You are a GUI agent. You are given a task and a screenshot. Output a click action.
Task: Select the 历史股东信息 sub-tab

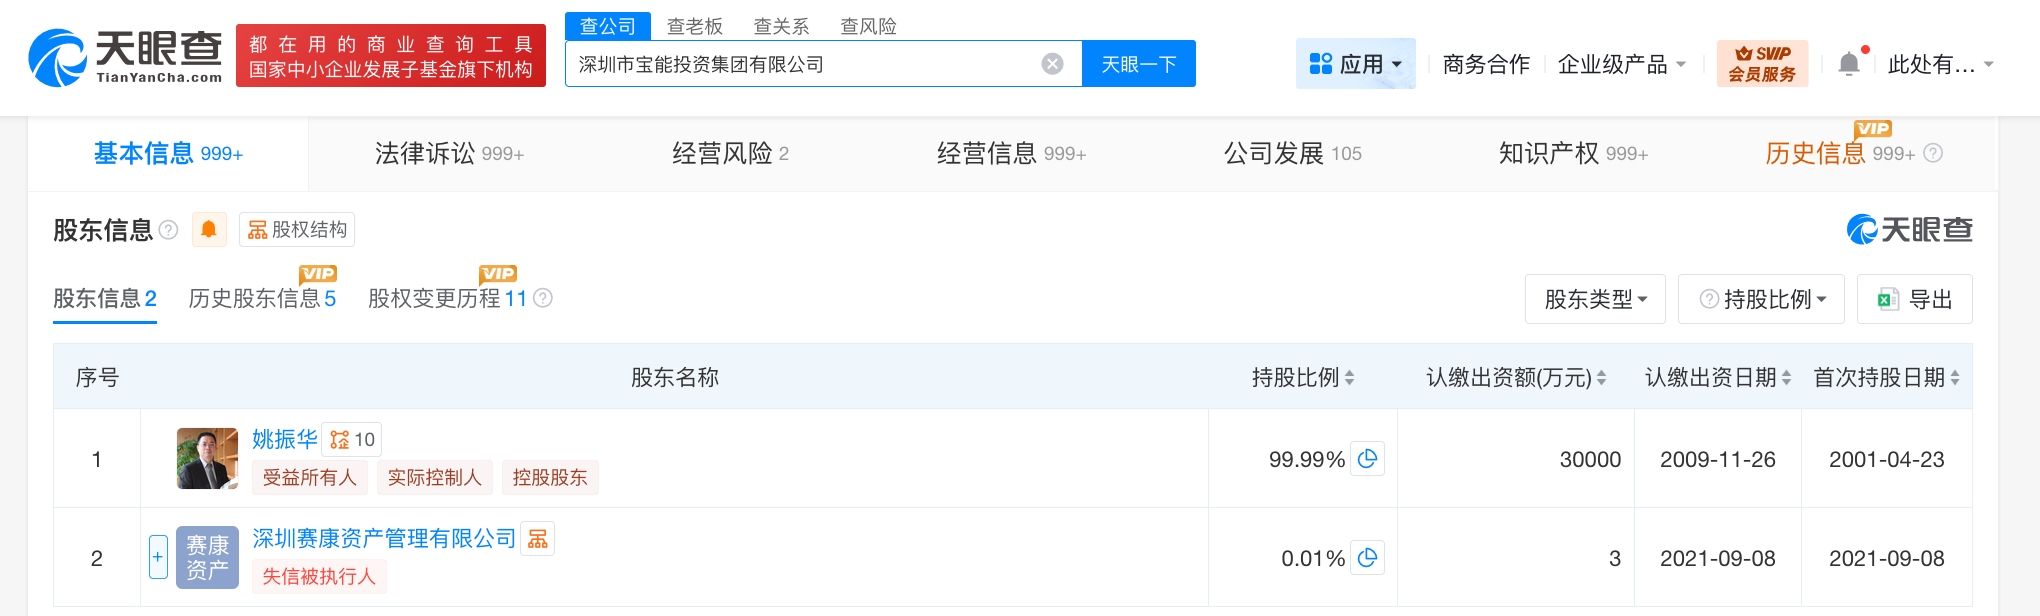[262, 298]
